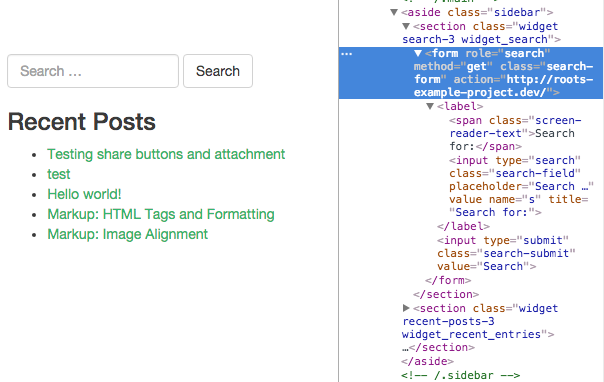Screen dimensions: 604x382
Task: Open Markup: HTML Tags and Formatting link
Action: pos(161,214)
